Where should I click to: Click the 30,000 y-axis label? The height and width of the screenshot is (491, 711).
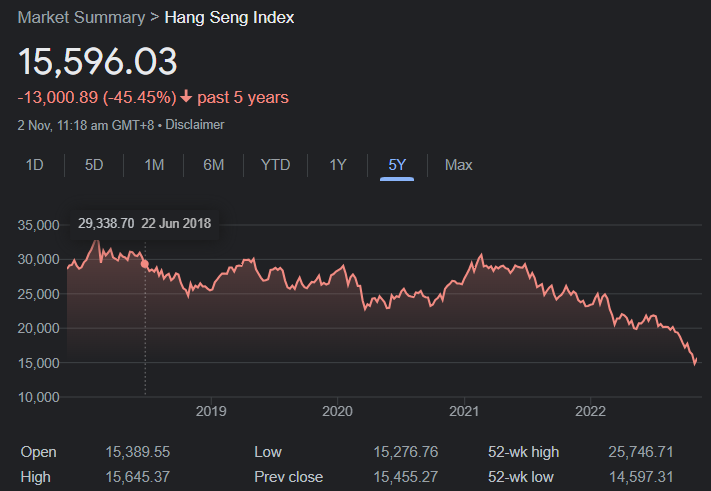(x=39, y=259)
